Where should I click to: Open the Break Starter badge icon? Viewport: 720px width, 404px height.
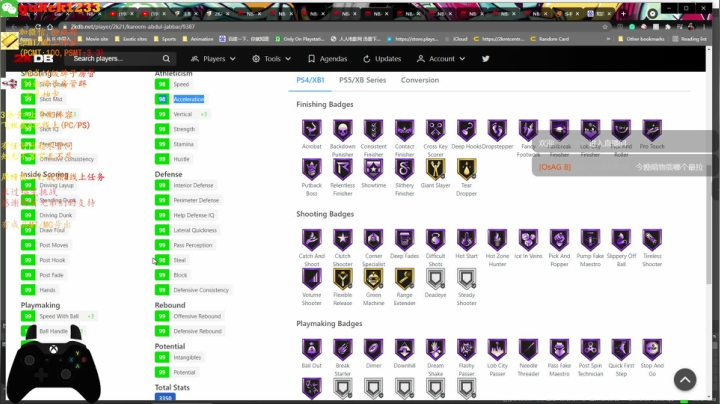point(343,349)
